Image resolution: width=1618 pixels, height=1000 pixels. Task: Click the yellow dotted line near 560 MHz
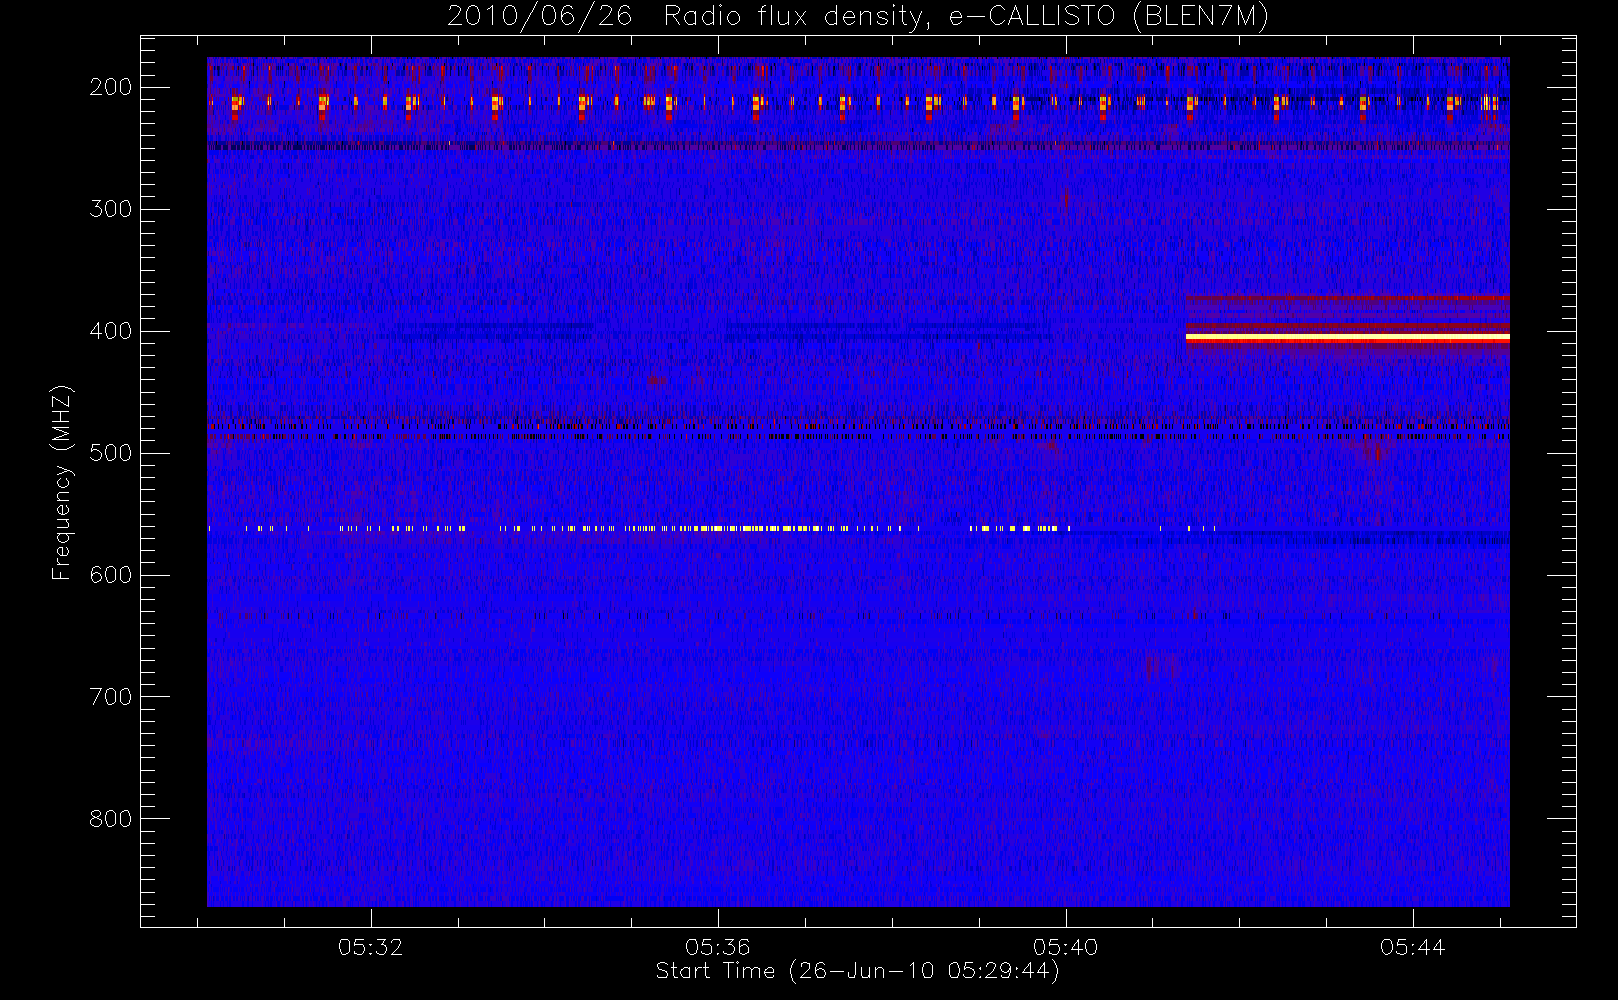pyautogui.click(x=712, y=528)
